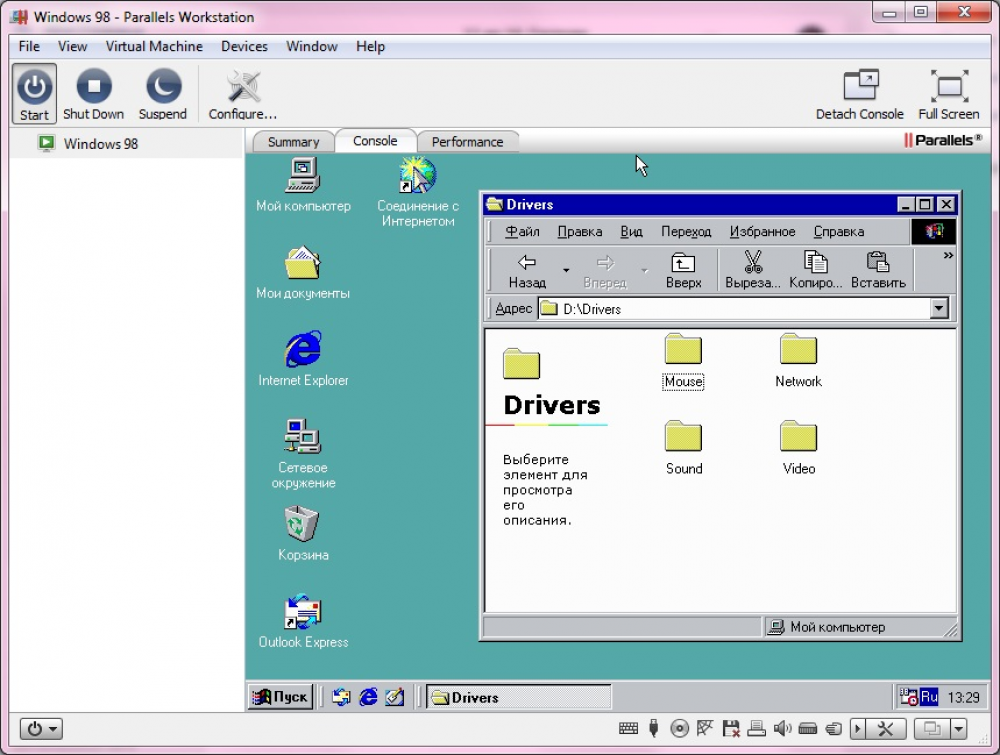Open the Help menu
Image resolution: width=1000 pixels, height=755 pixels.
point(371,47)
